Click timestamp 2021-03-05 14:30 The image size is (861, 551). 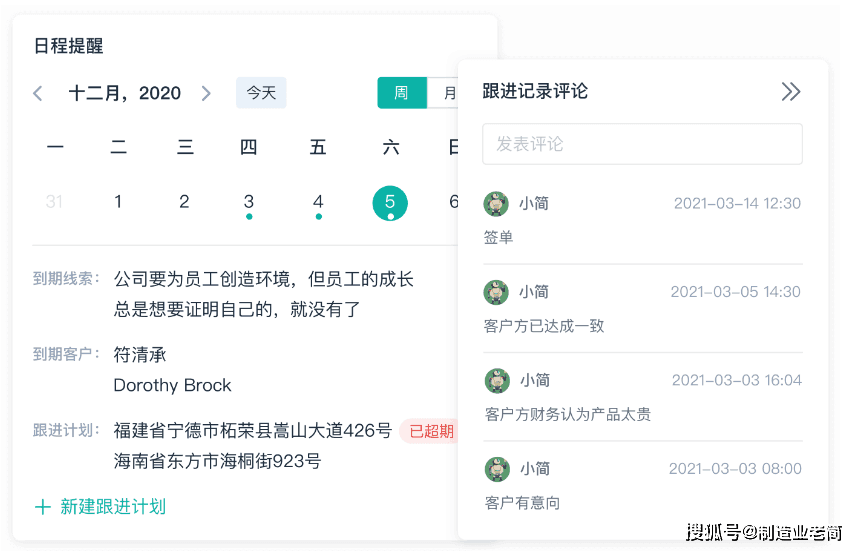(x=736, y=292)
